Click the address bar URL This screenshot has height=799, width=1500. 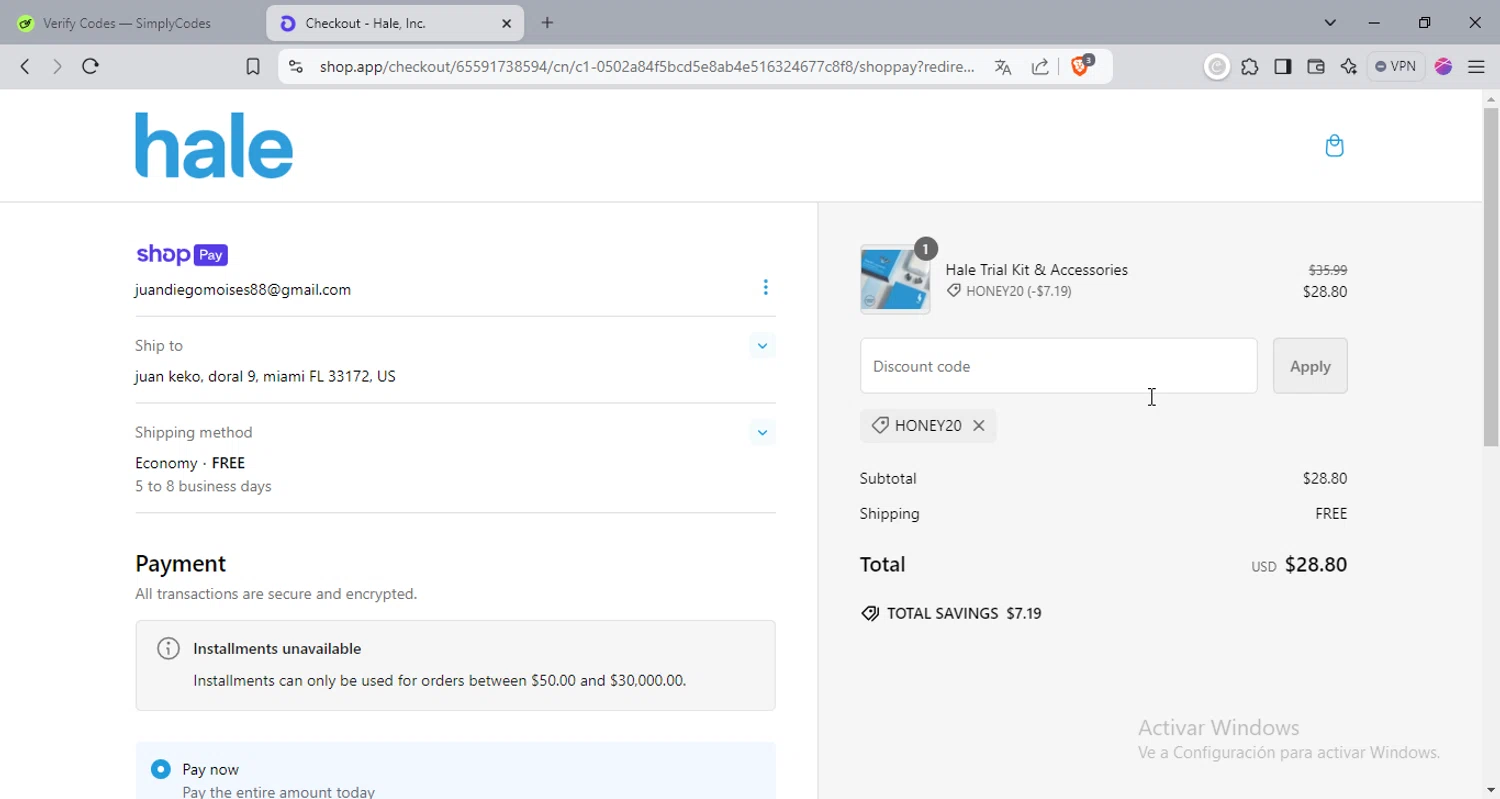pyautogui.click(x=647, y=67)
